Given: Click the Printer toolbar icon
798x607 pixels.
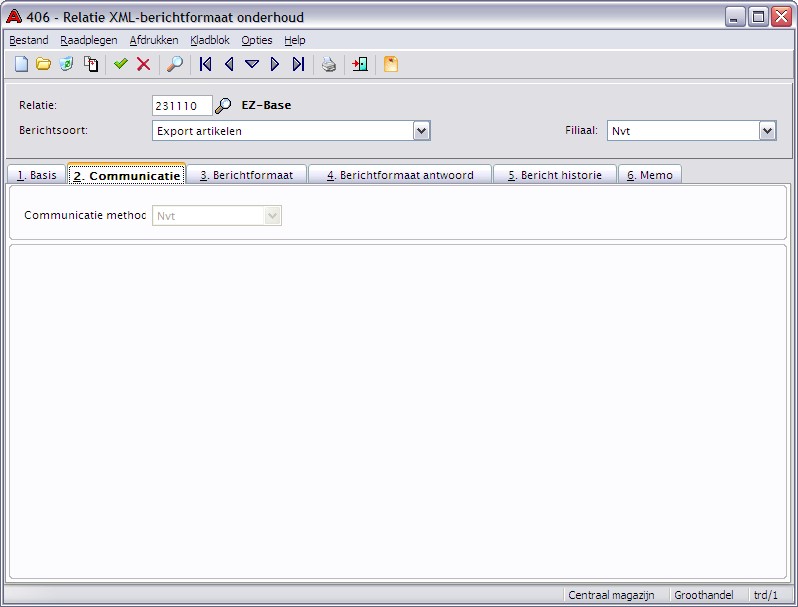Looking at the screenshot, I should pos(329,64).
